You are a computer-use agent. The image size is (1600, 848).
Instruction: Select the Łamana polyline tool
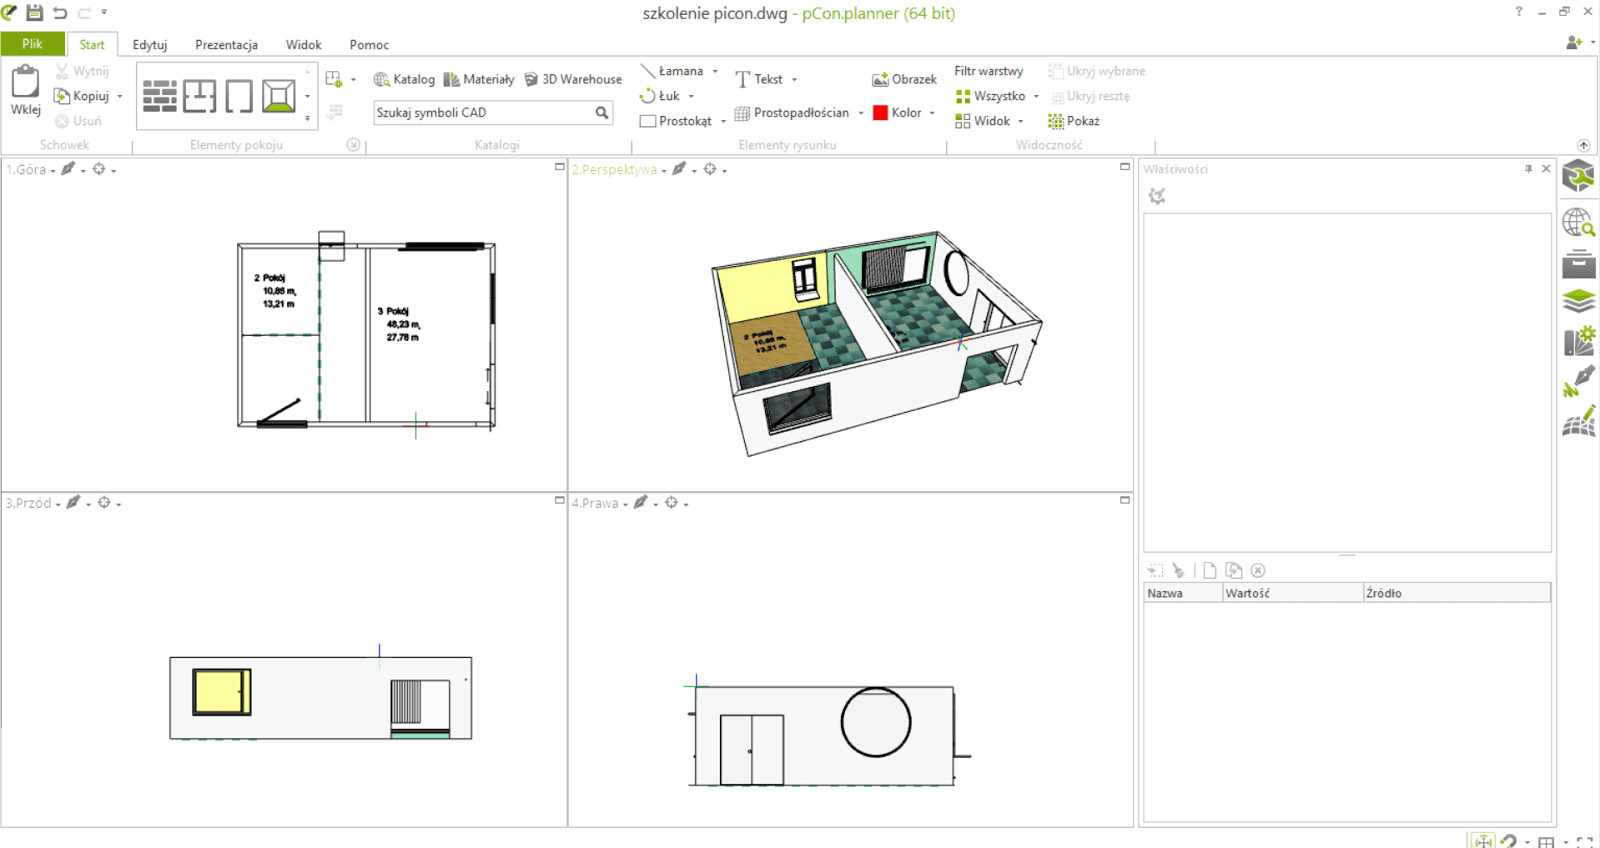pyautogui.click(x=673, y=71)
